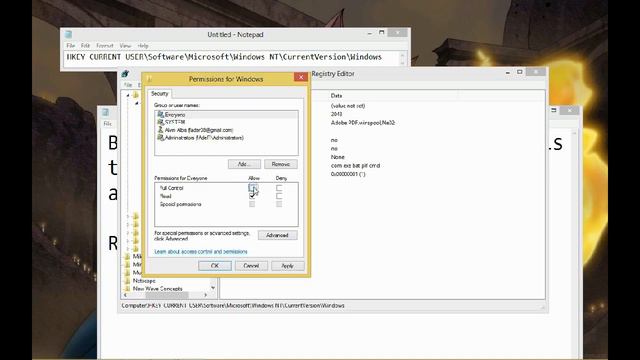The height and width of the screenshot is (360, 640).
Task: Close the Permissions for Windows dialog
Action: click(x=301, y=77)
